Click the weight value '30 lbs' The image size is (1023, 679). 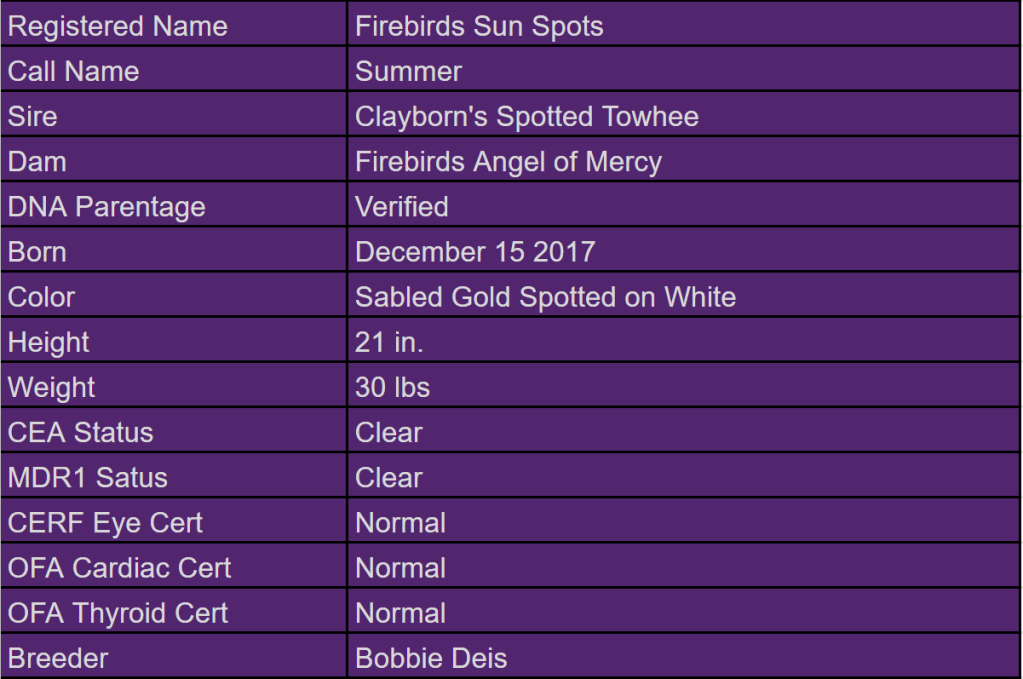[392, 387]
